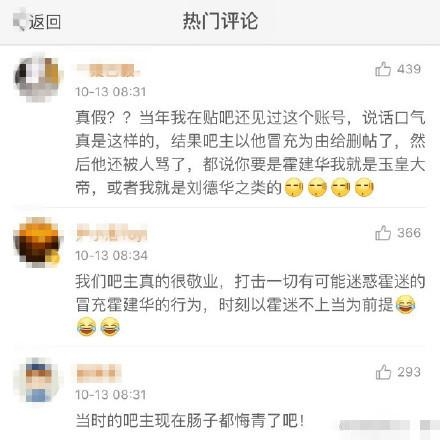Screen dimensions: 440x440
Task: Open the third commenter's avatar
Action: (37, 381)
